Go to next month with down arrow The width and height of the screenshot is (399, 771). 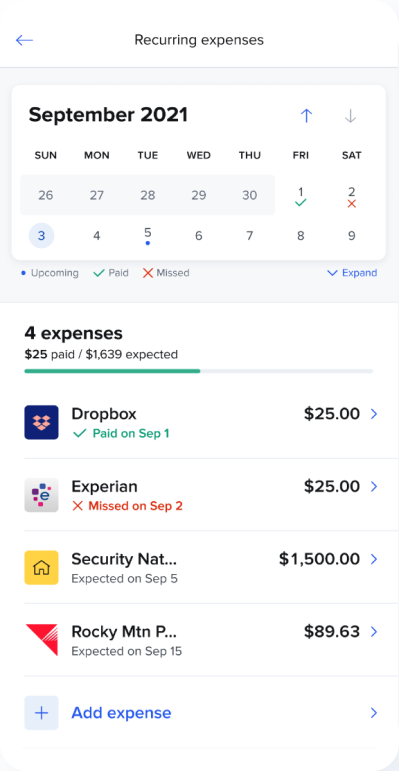pos(350,116)
